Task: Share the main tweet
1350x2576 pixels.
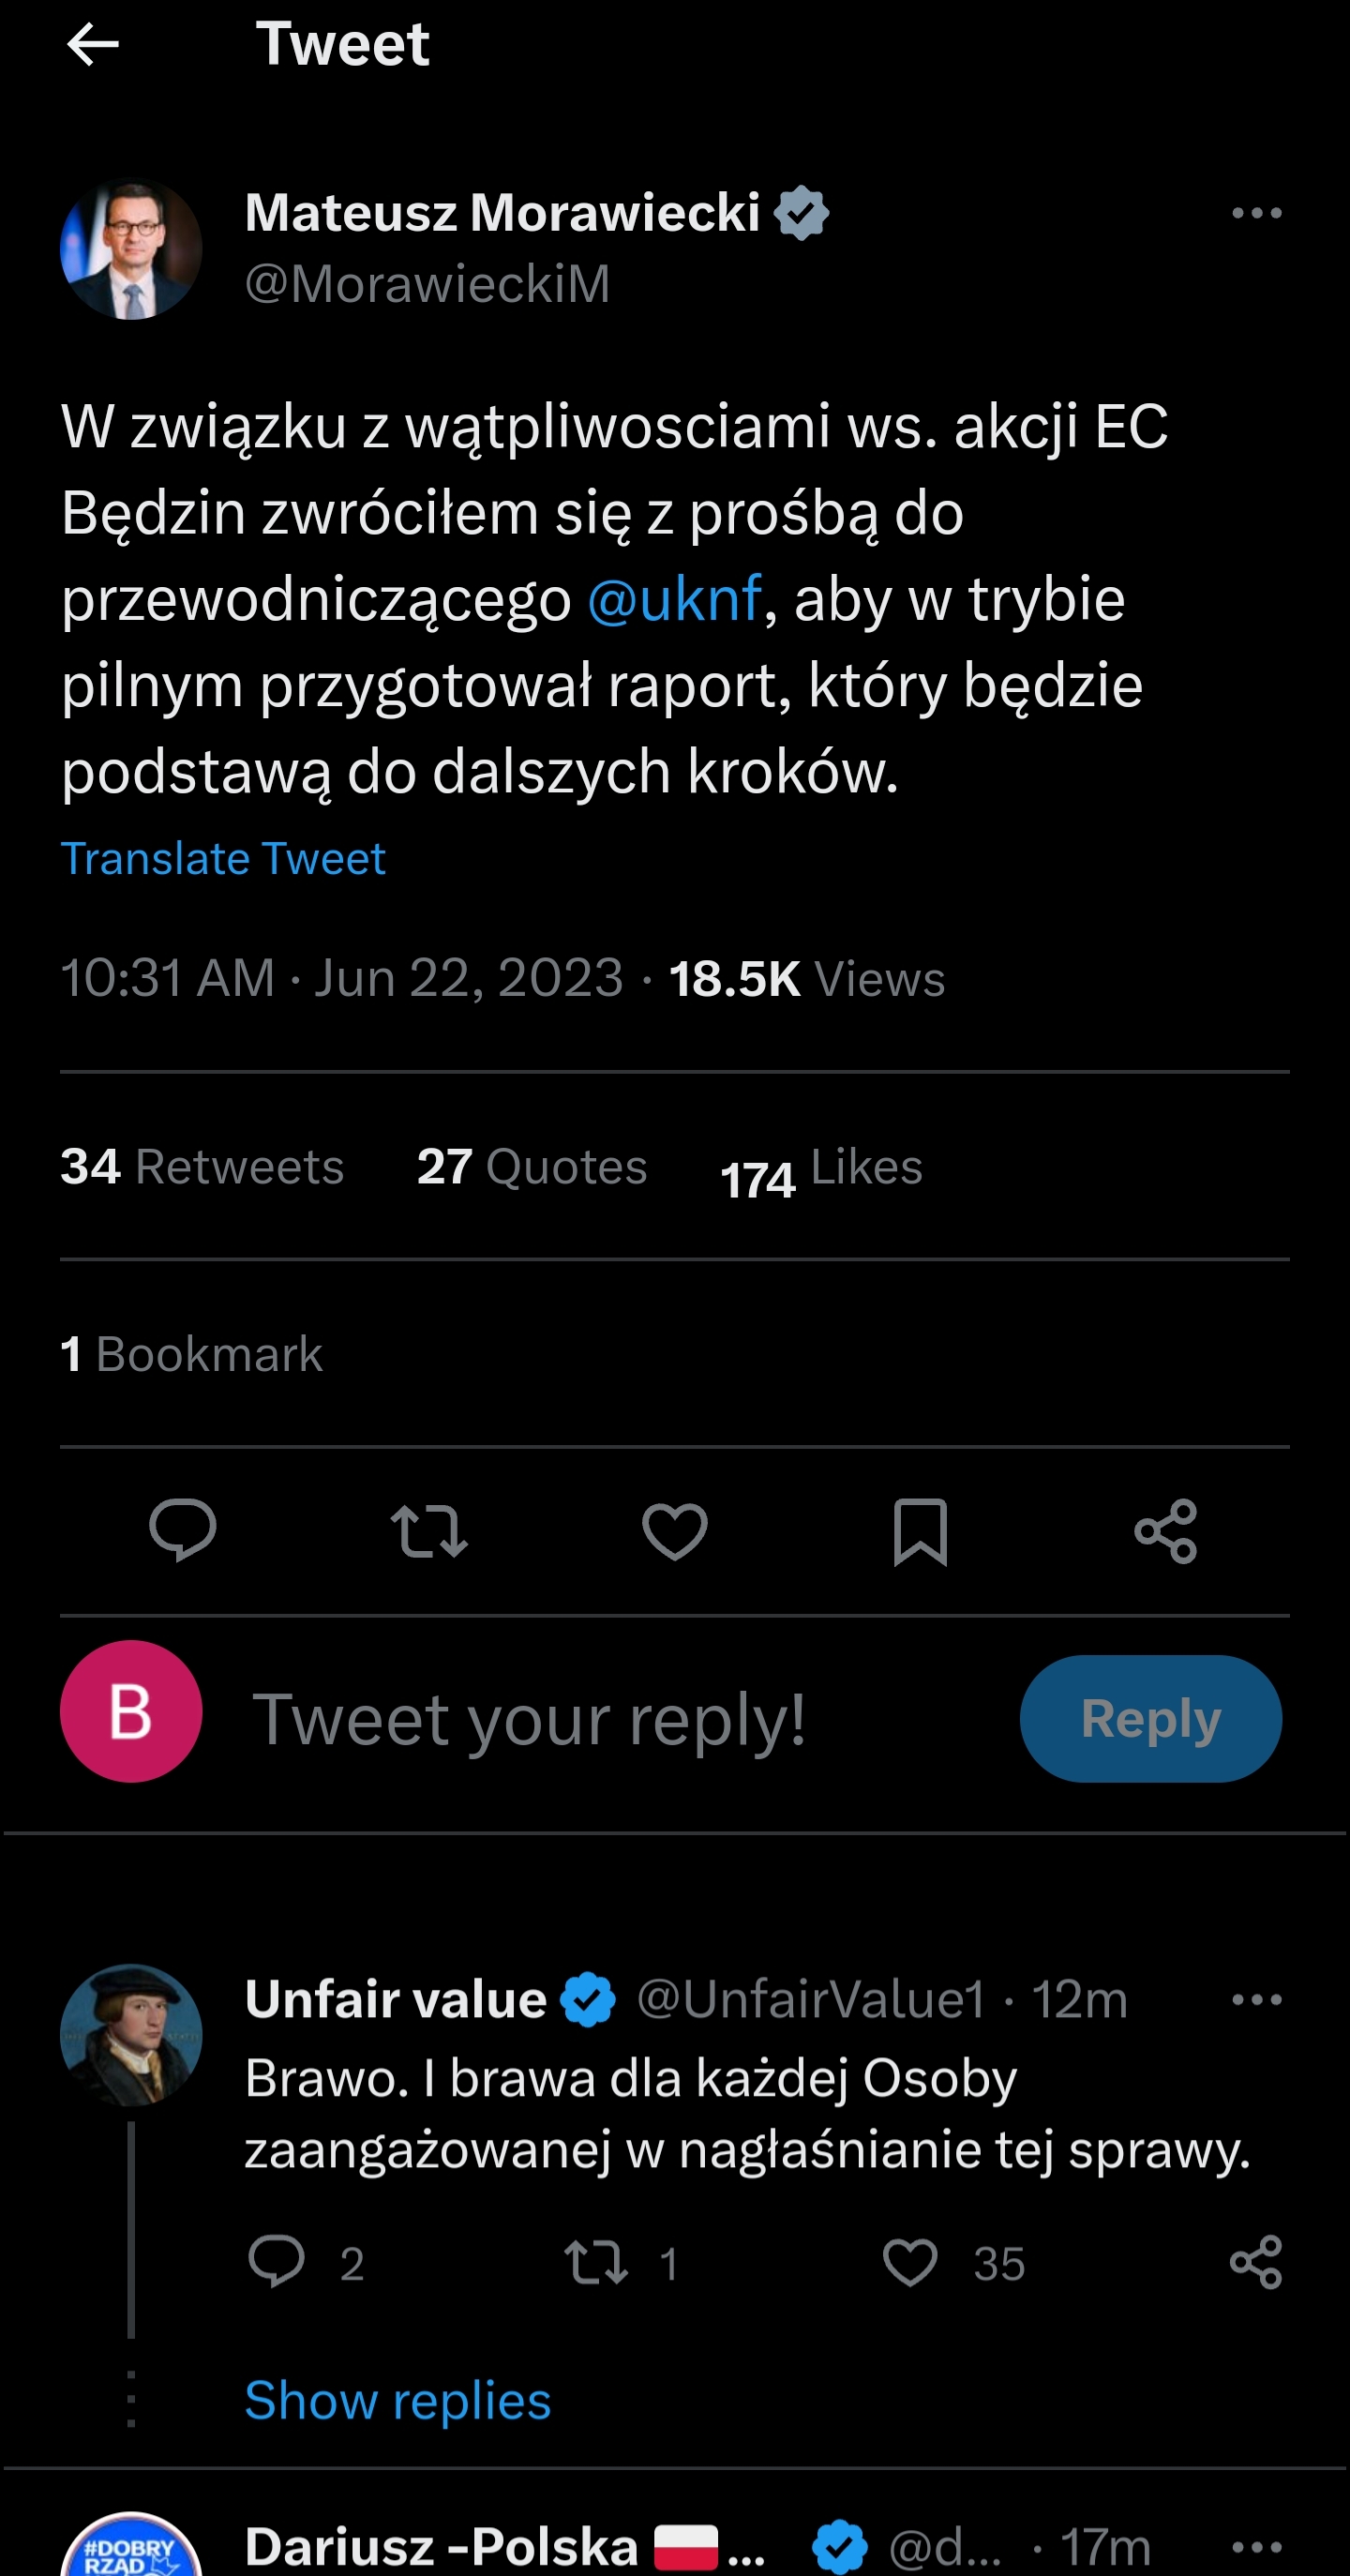Action: (1165, 1530)
